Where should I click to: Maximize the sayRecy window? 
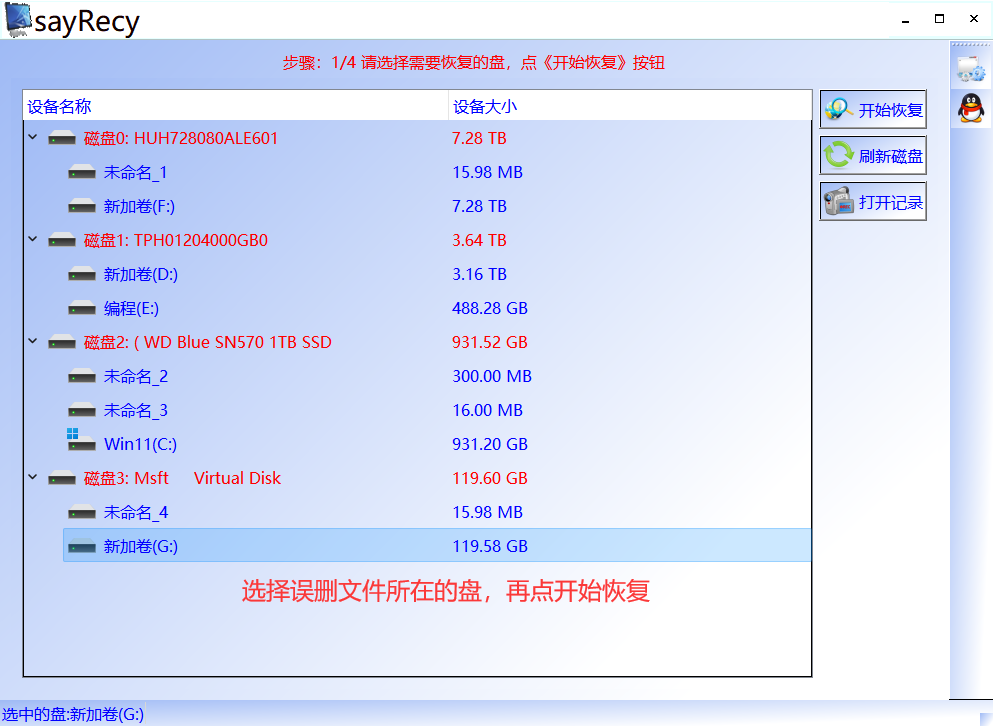coord(940,19)
